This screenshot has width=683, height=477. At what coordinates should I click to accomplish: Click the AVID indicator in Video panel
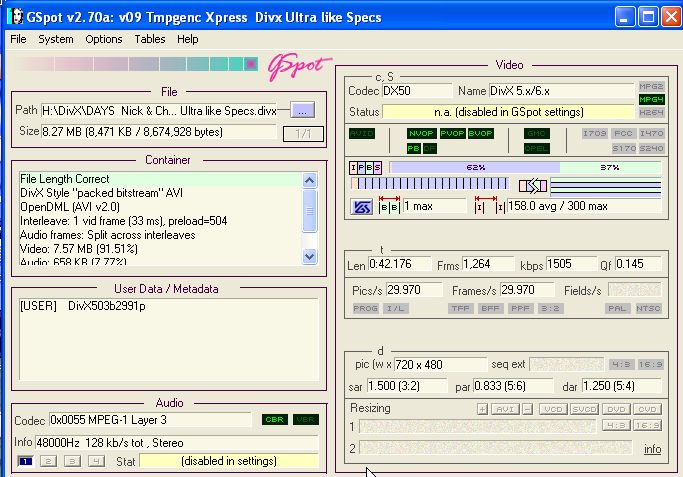click(362, 133)
